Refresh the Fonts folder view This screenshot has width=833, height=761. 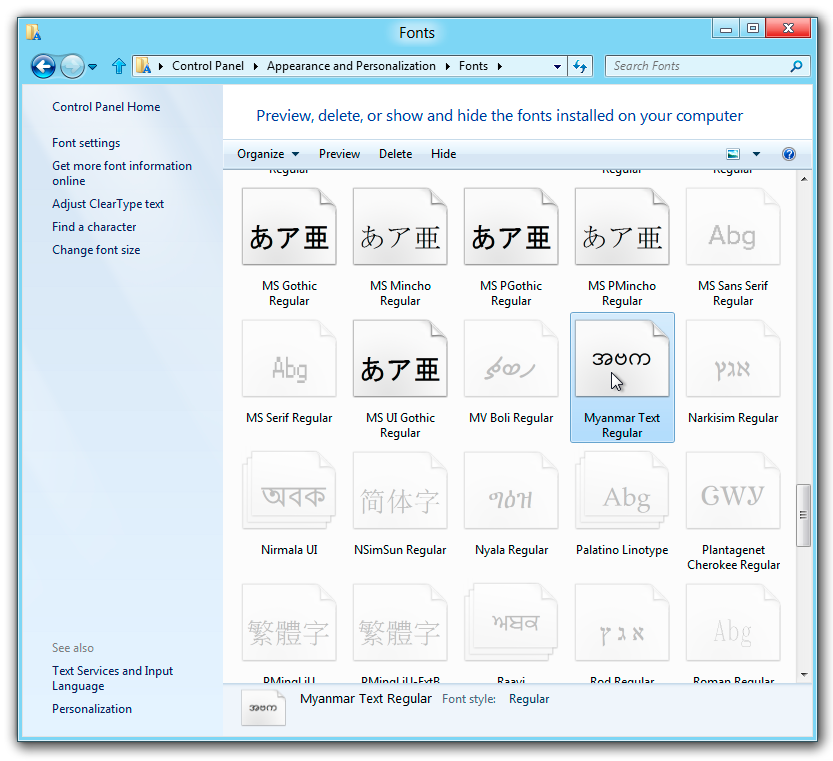coord(580,66)
